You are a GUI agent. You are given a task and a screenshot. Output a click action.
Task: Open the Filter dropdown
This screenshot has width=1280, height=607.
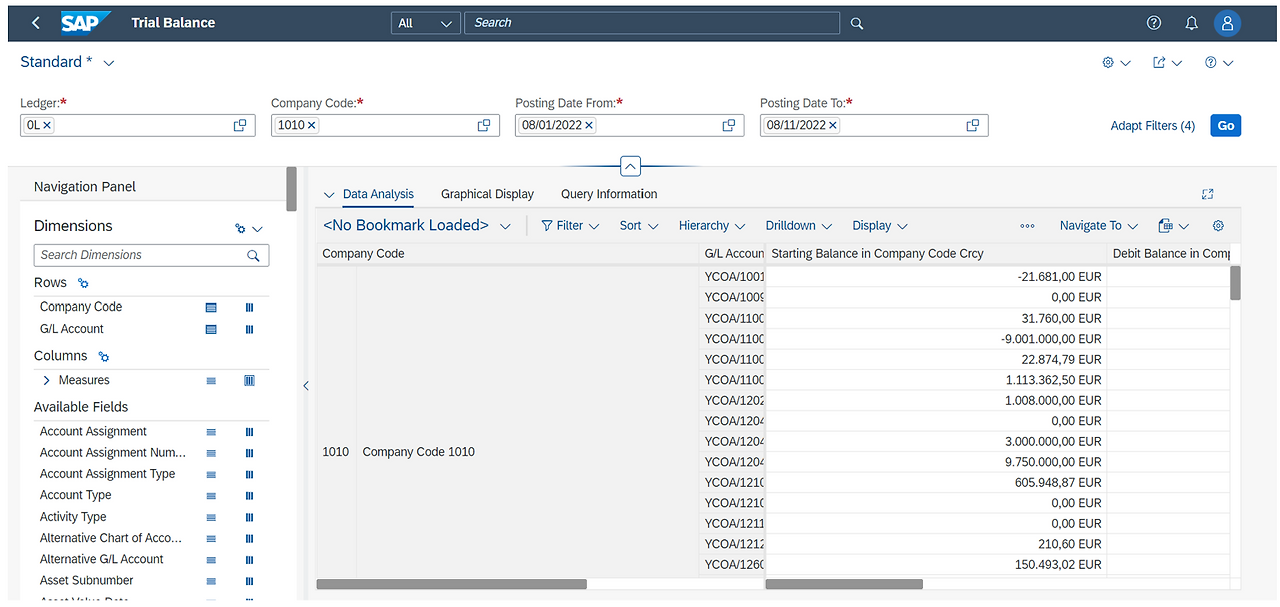point(570,226)
